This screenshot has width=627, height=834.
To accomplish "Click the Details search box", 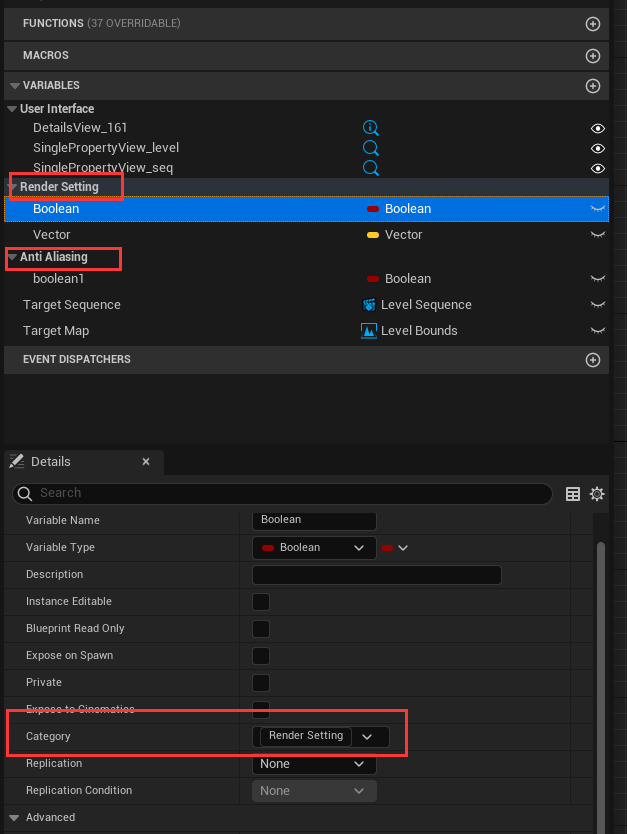I will (x=290, y=493).
